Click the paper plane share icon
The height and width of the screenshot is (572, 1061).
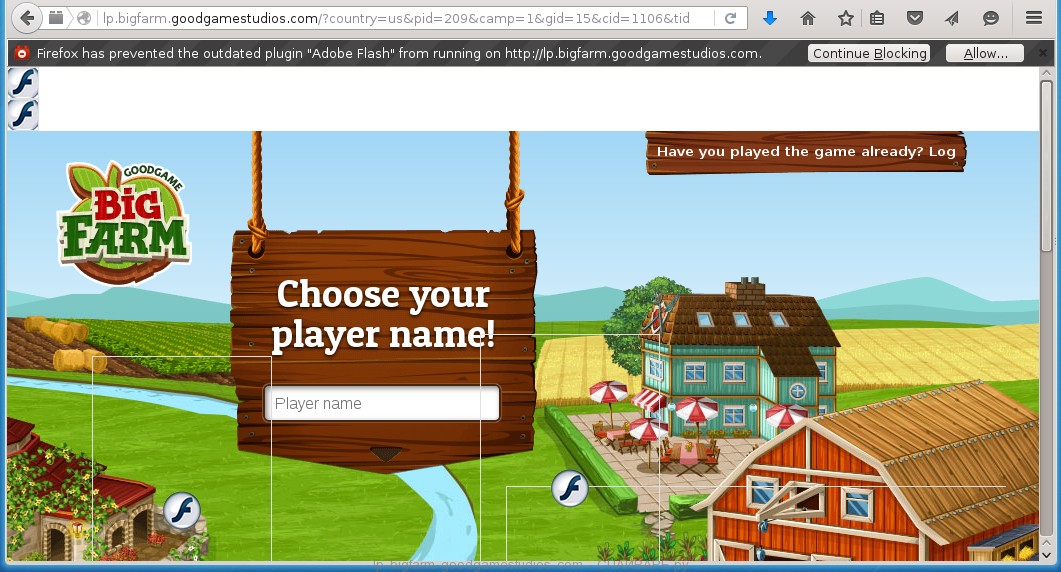[952, 18]
